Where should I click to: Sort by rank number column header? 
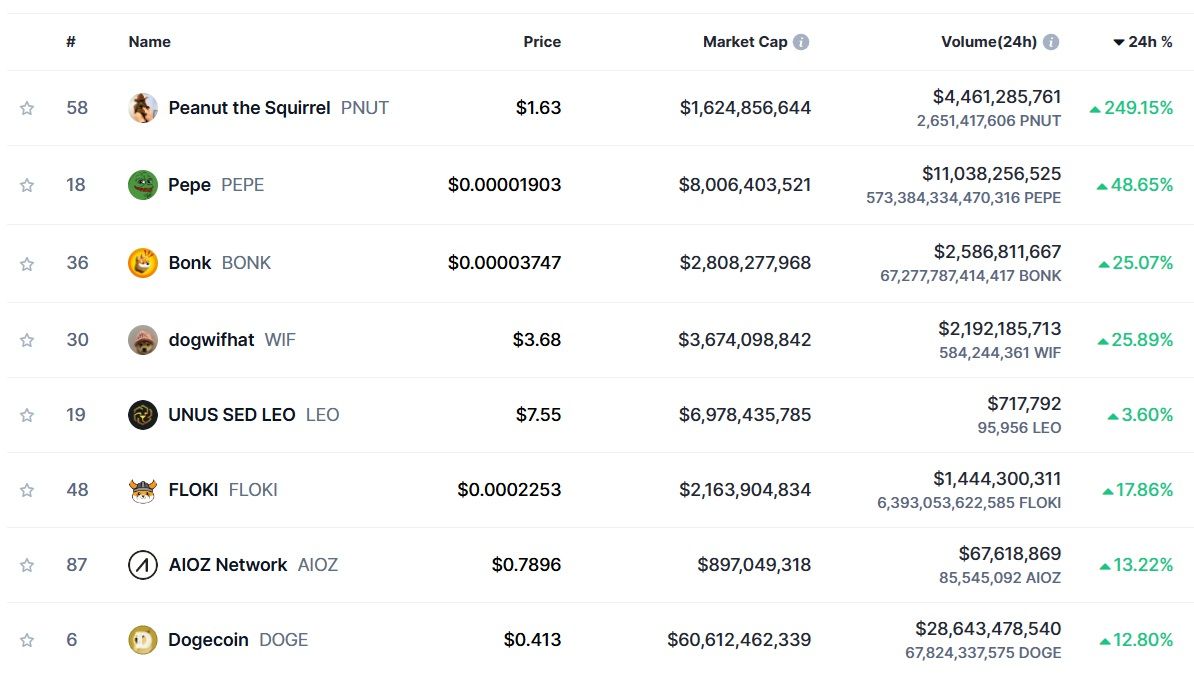click(71, 42)
